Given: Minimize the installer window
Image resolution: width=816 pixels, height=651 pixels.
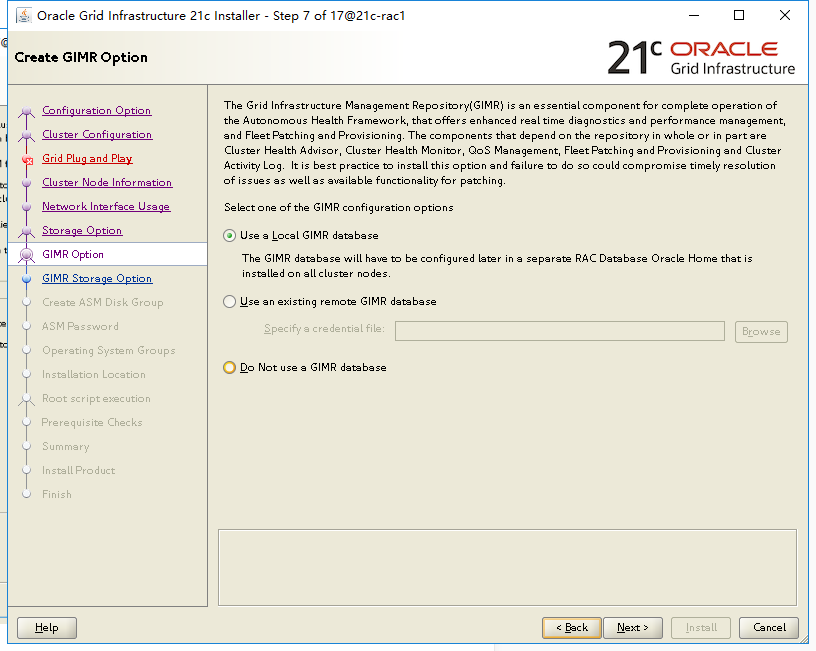Looking at the screenshot, I should [694, 15].
